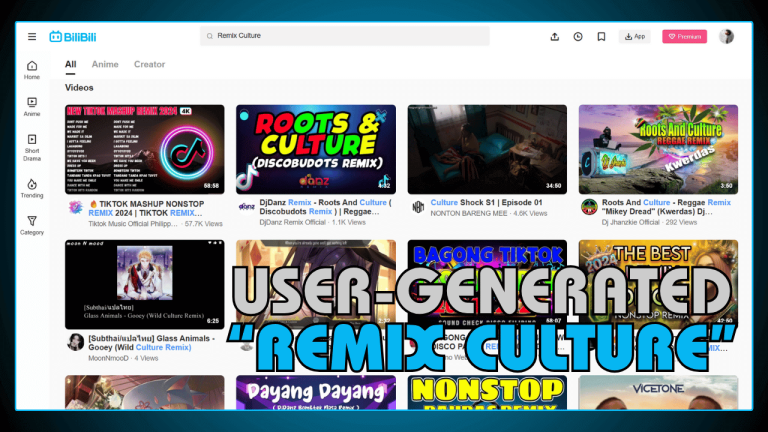
Task: Open watch history via the clock icon
Action: pyautogui.click(x=578, y=37)
